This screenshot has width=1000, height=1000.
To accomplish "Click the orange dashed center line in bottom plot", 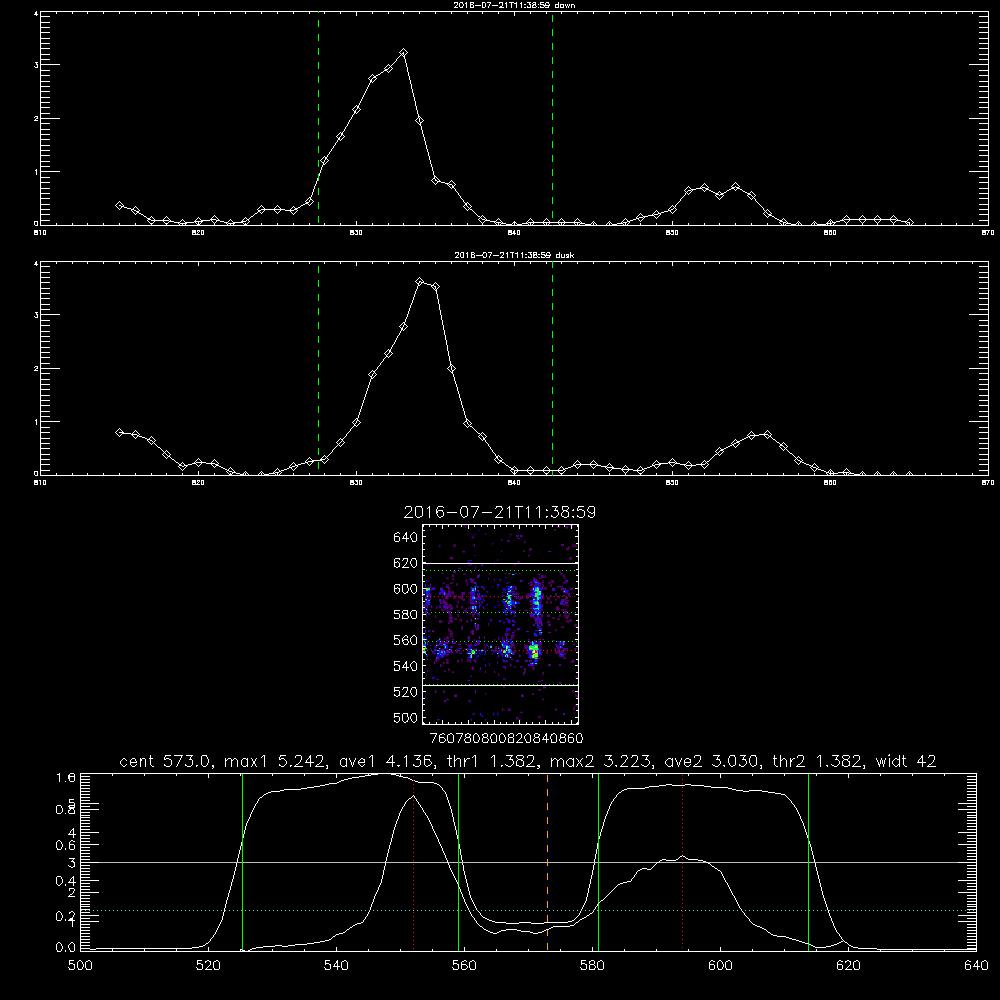I will point(547,862).
